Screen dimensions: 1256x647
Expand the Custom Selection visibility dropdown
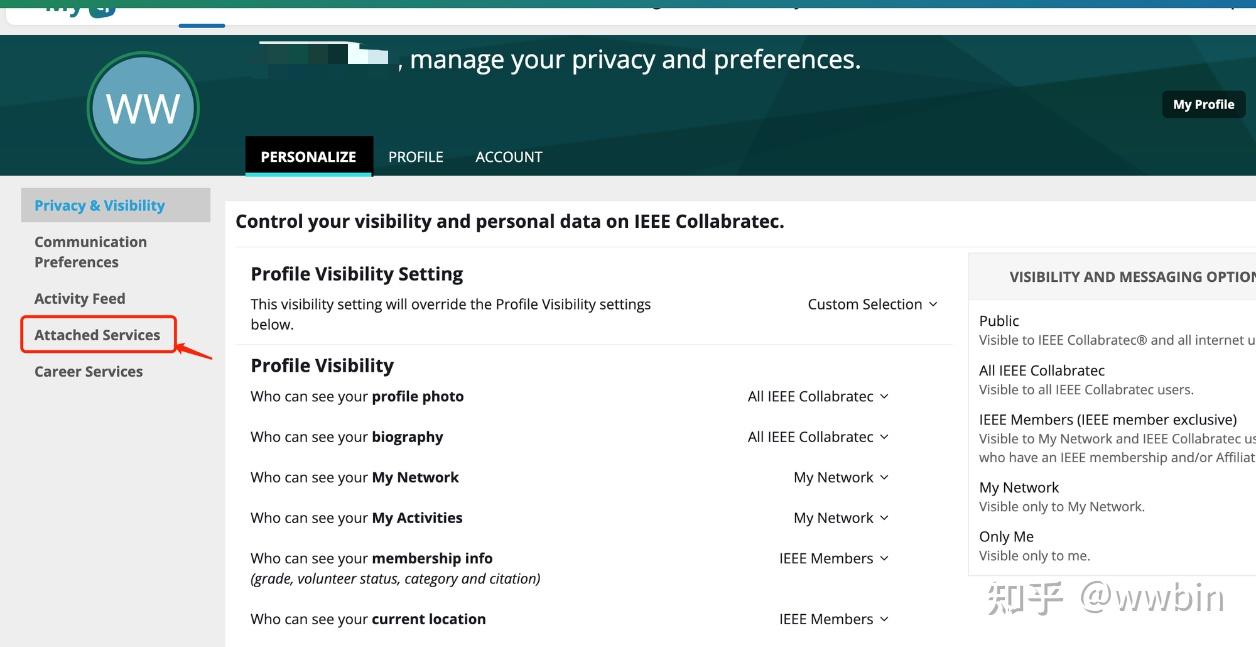click(x=873, y=304)
